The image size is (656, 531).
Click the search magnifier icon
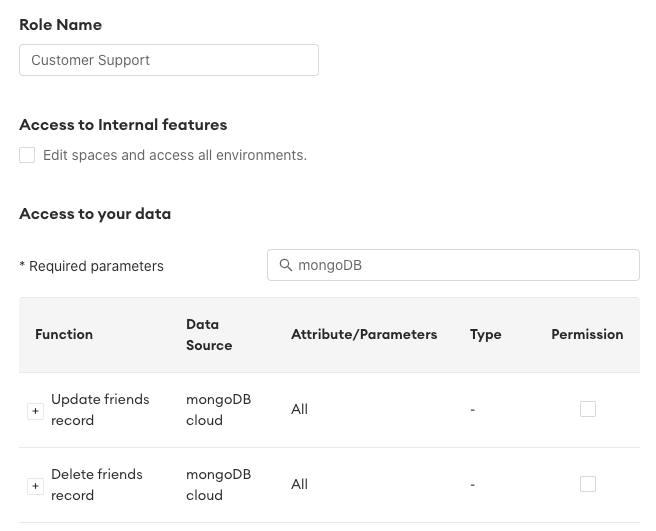285,265
